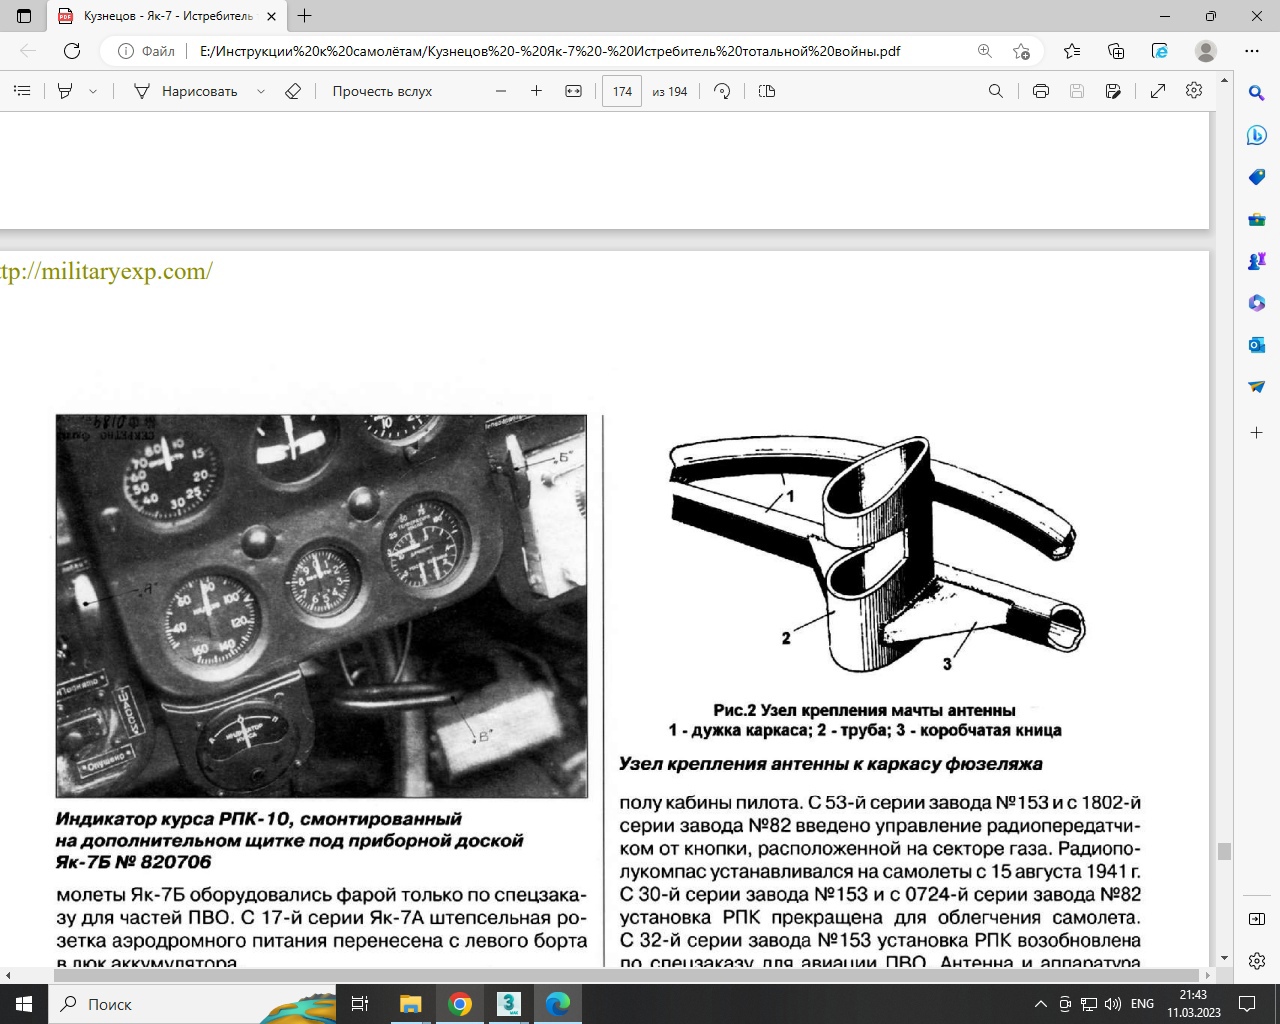Click the vertical scrollbar thumb
The image size is (1280, 1024).
tap(1224, 852)
